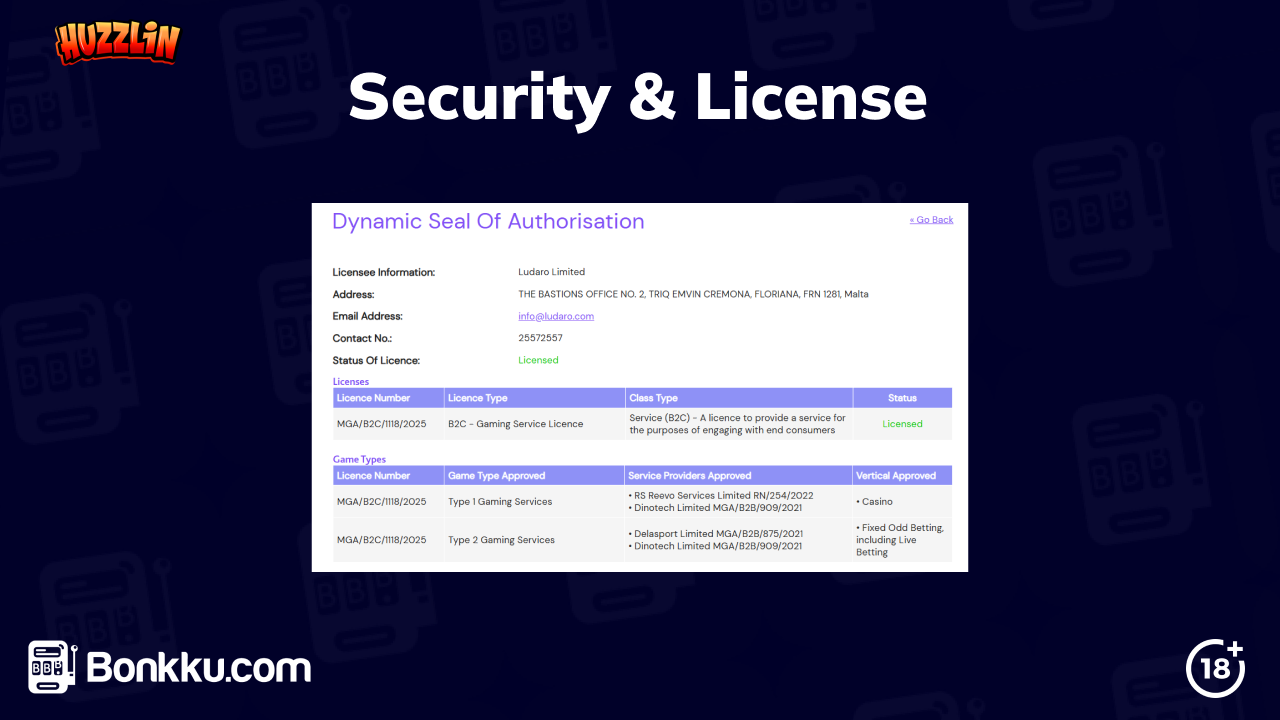This screenshot has height=720, width=1280.
Task: Select the contact number 25572557
Action: (540, 338)
